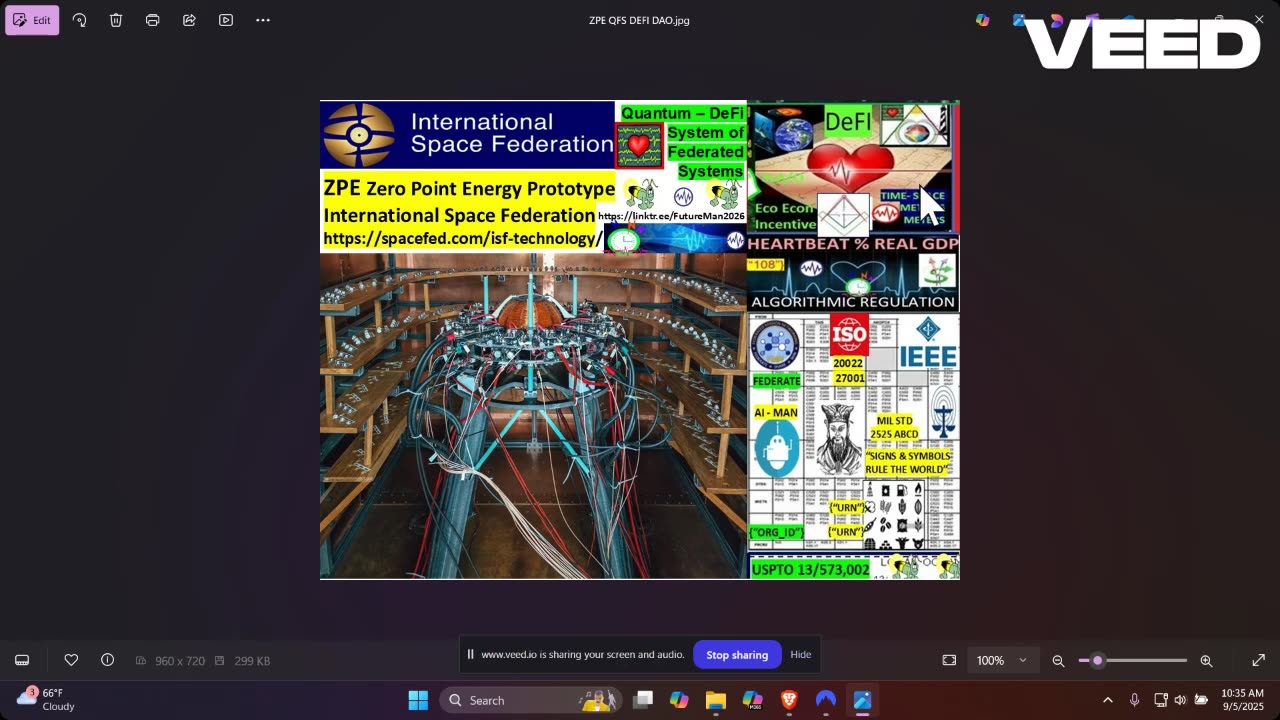Click the fit-to-window zoom icon
Screen dimensions: 1280x720
click(x=949, y=660)
